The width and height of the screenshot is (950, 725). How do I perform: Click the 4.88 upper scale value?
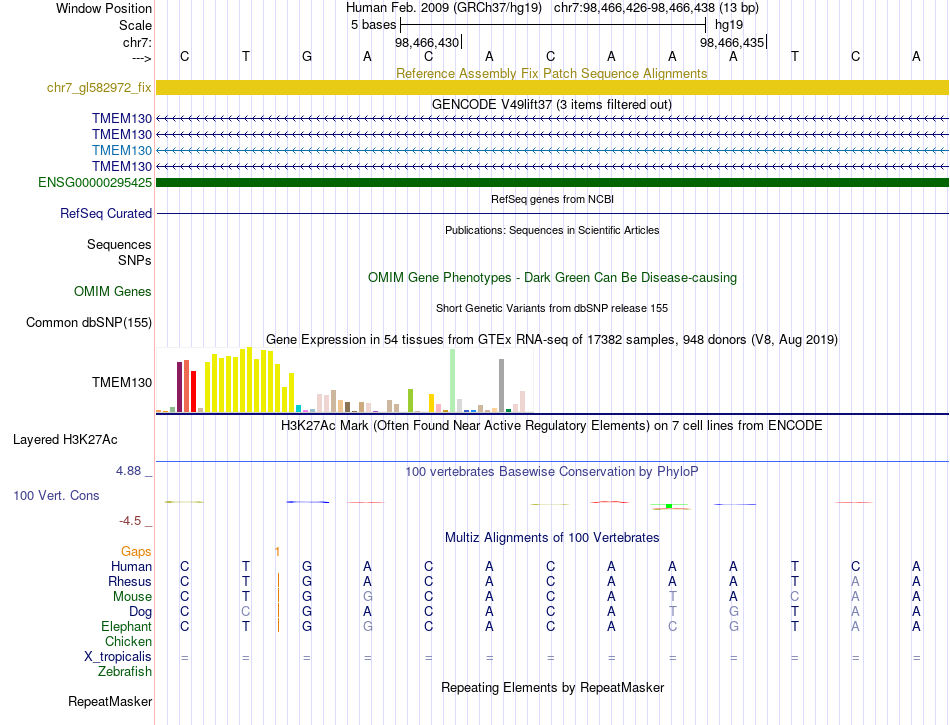tap(128, 471)
